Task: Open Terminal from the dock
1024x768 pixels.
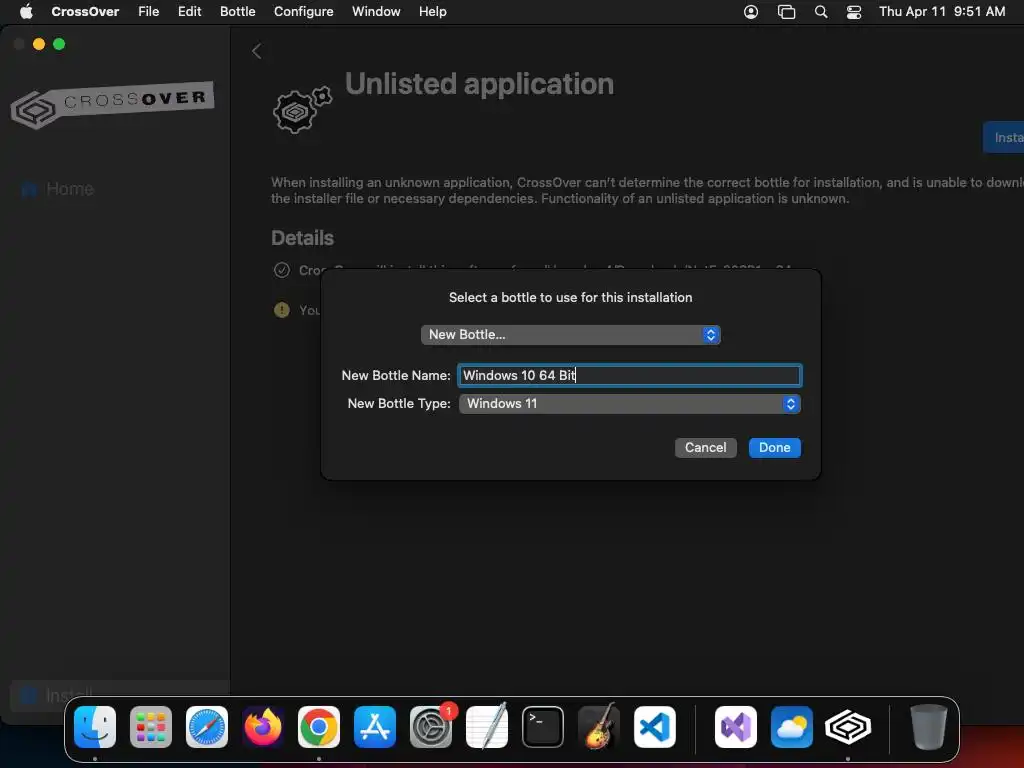Action: click(543, 727)
